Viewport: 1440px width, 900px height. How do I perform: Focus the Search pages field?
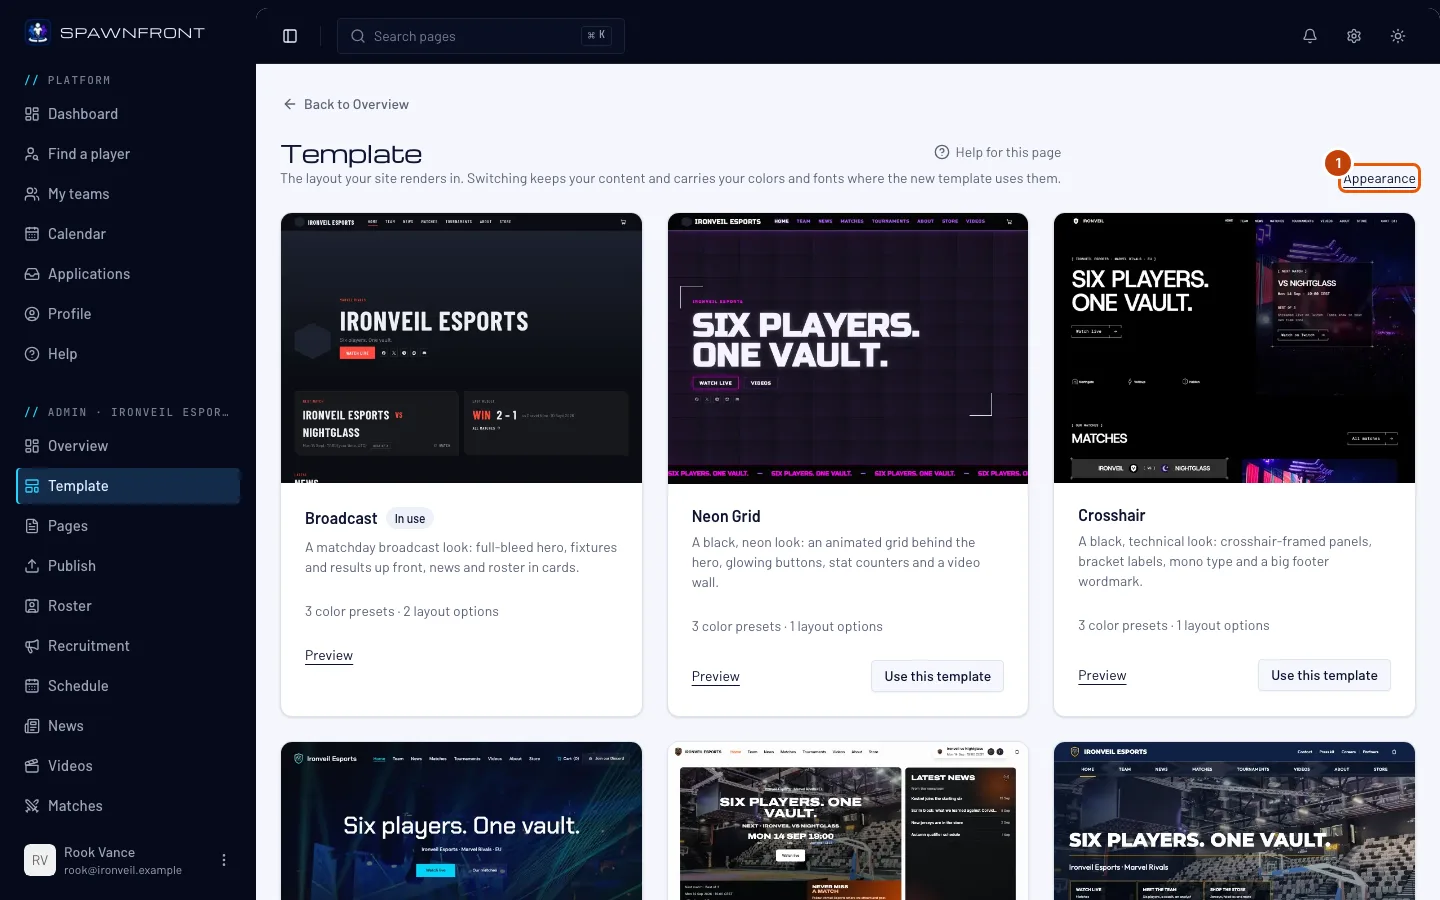pos(481,36)
